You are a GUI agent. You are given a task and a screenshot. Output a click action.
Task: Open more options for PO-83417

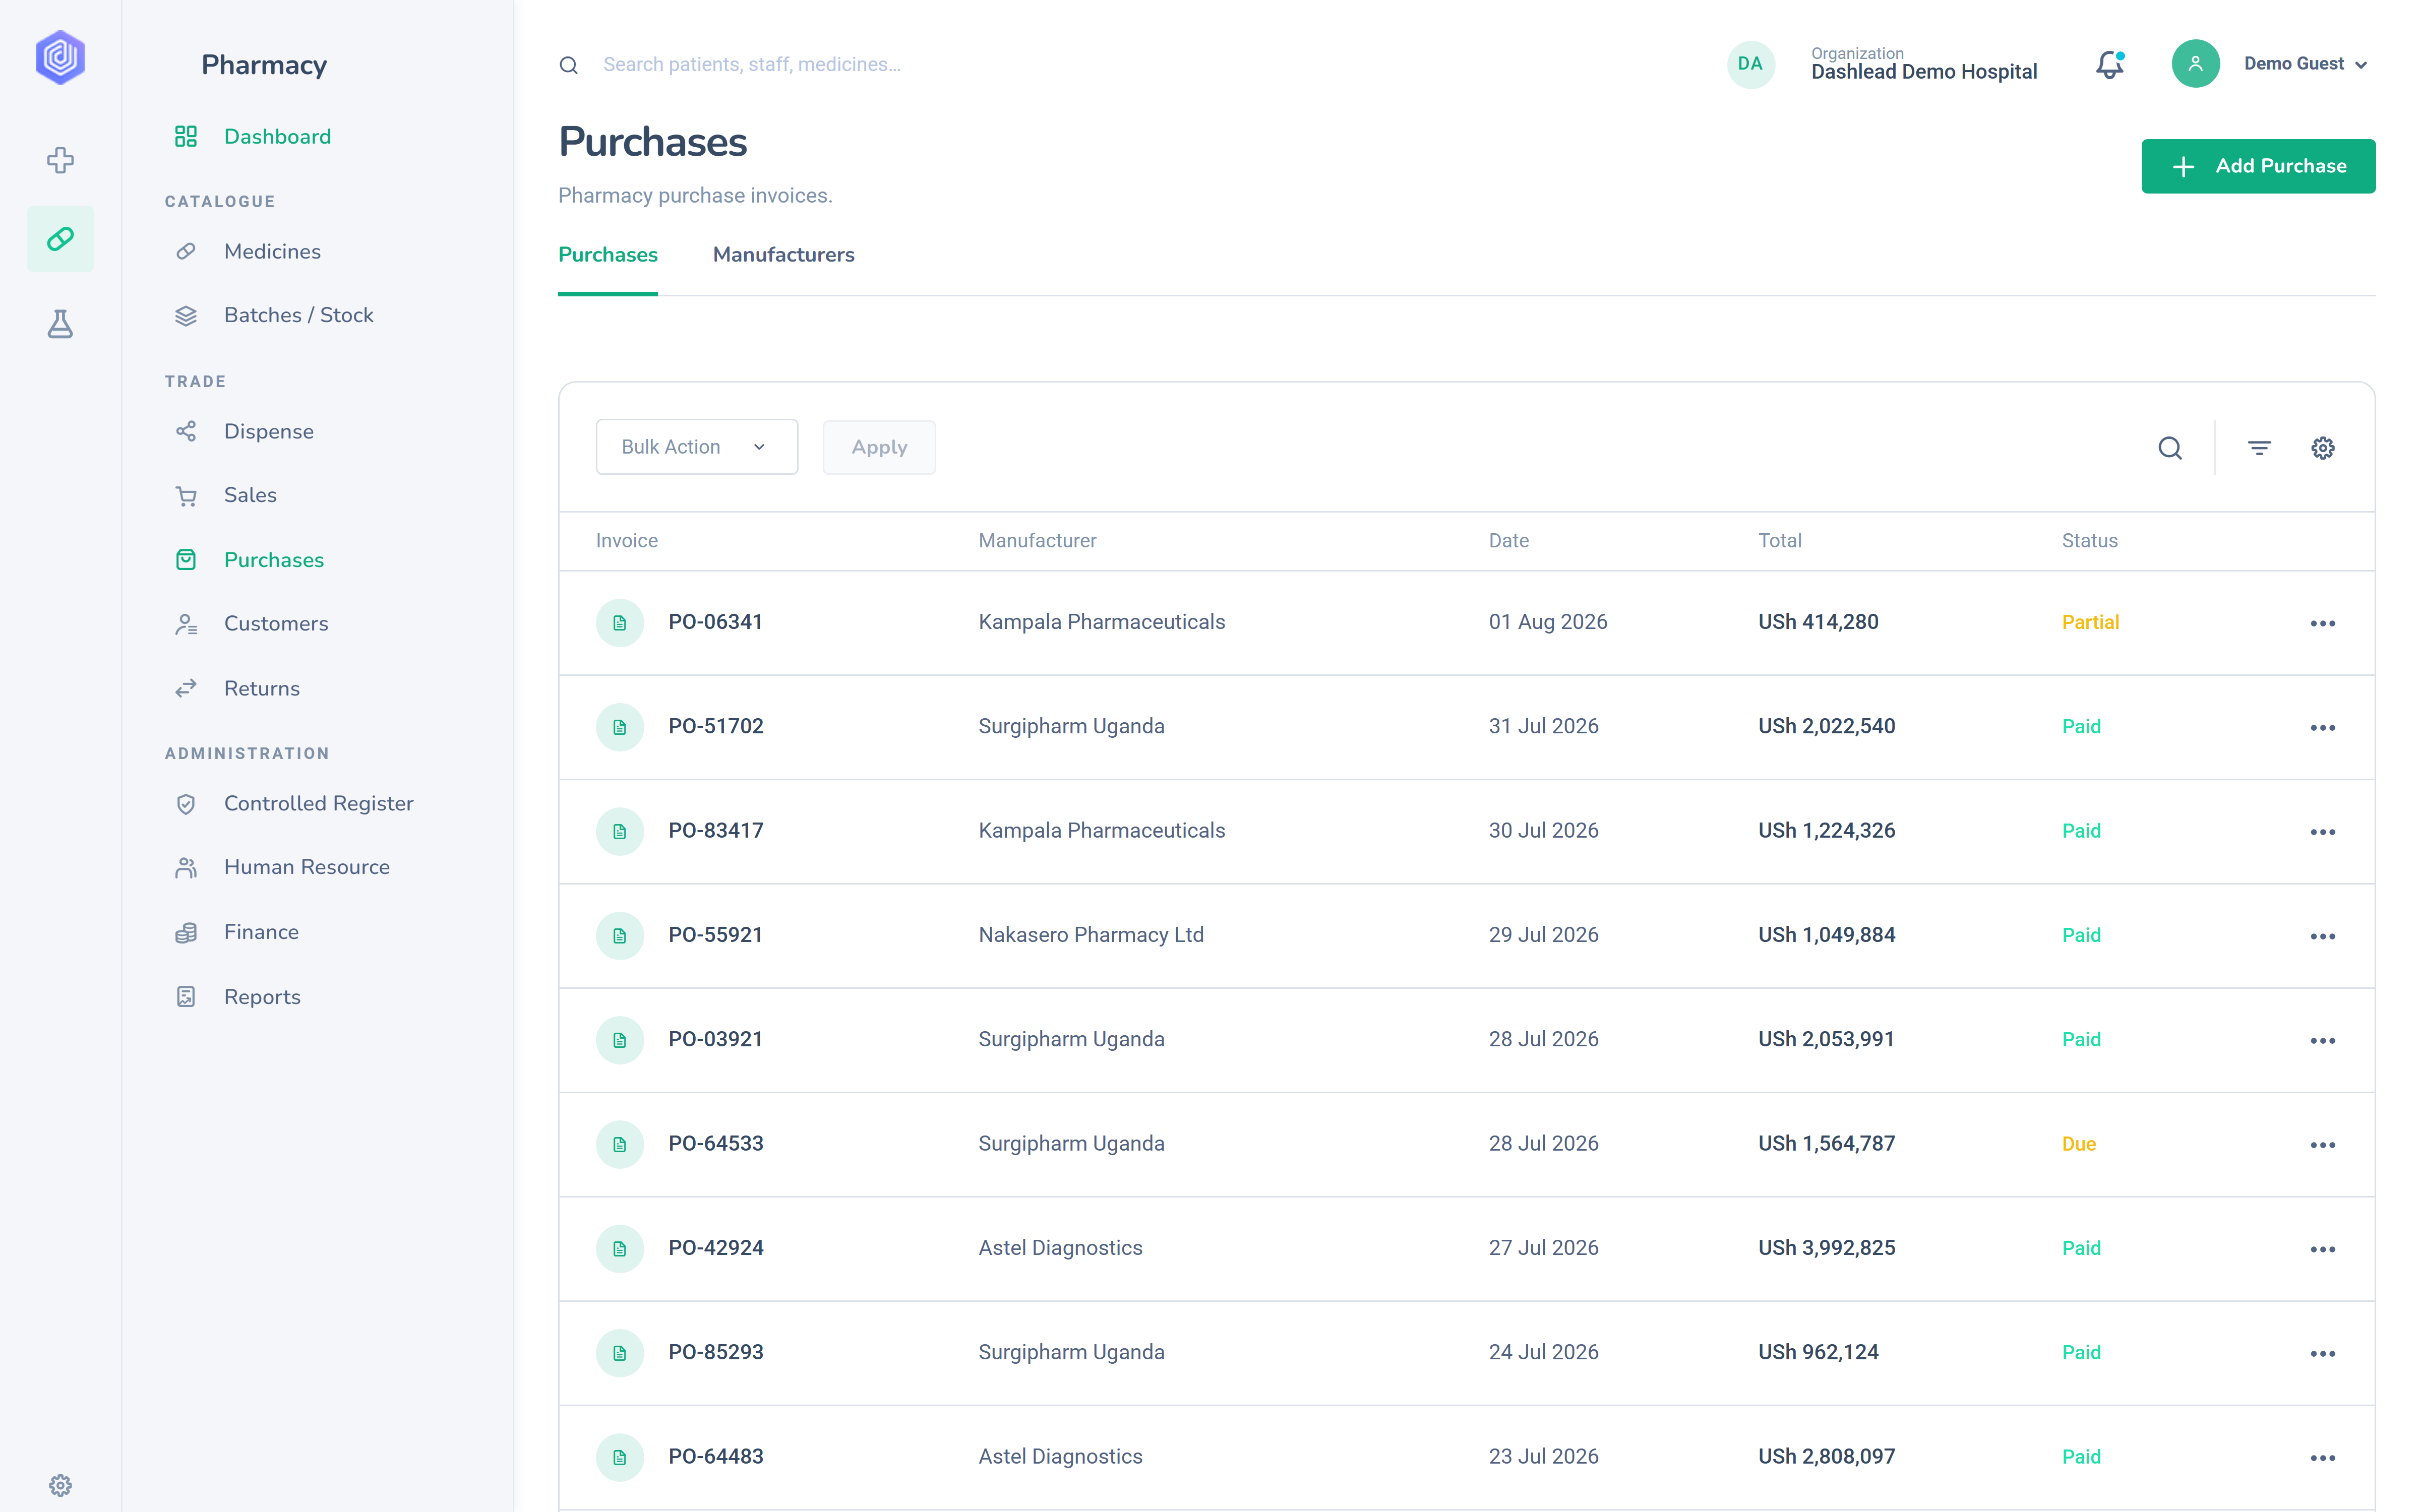2323,832
